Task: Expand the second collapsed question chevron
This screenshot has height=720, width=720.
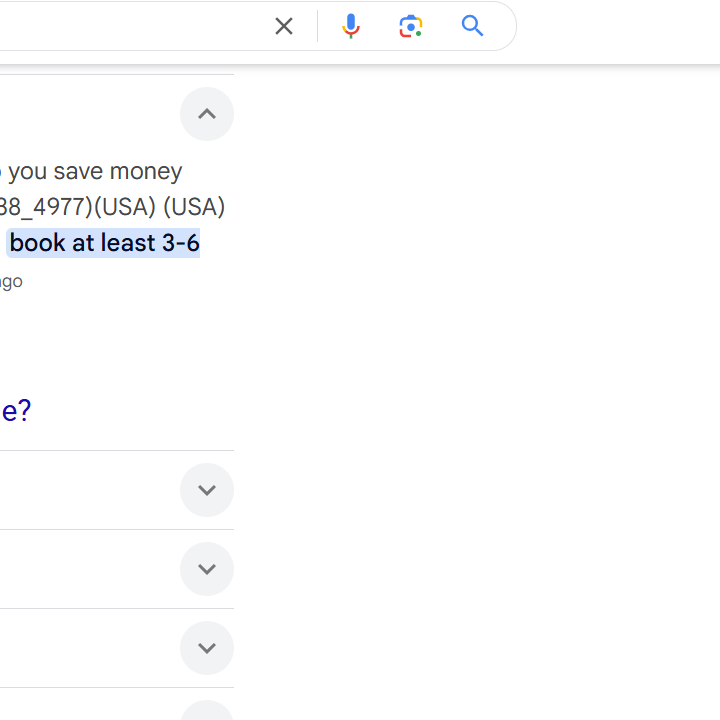Action: coord(207,569)
